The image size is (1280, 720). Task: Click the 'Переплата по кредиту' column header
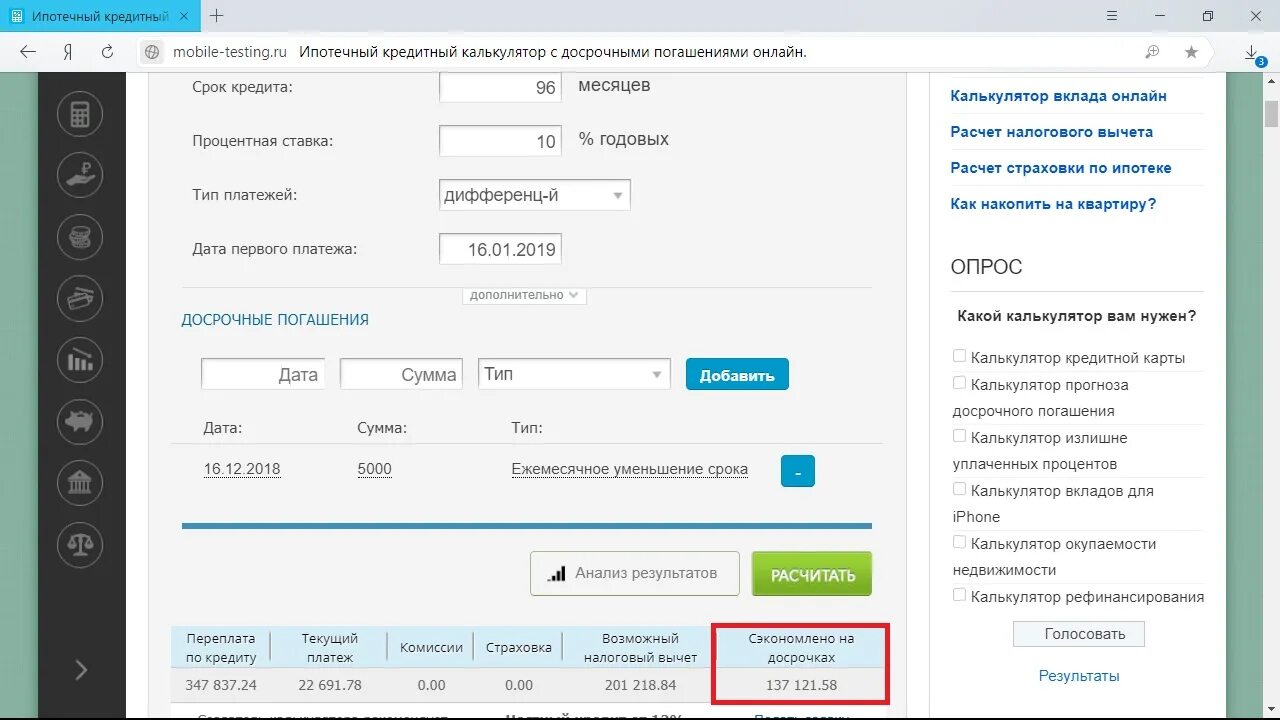[221, 648]
